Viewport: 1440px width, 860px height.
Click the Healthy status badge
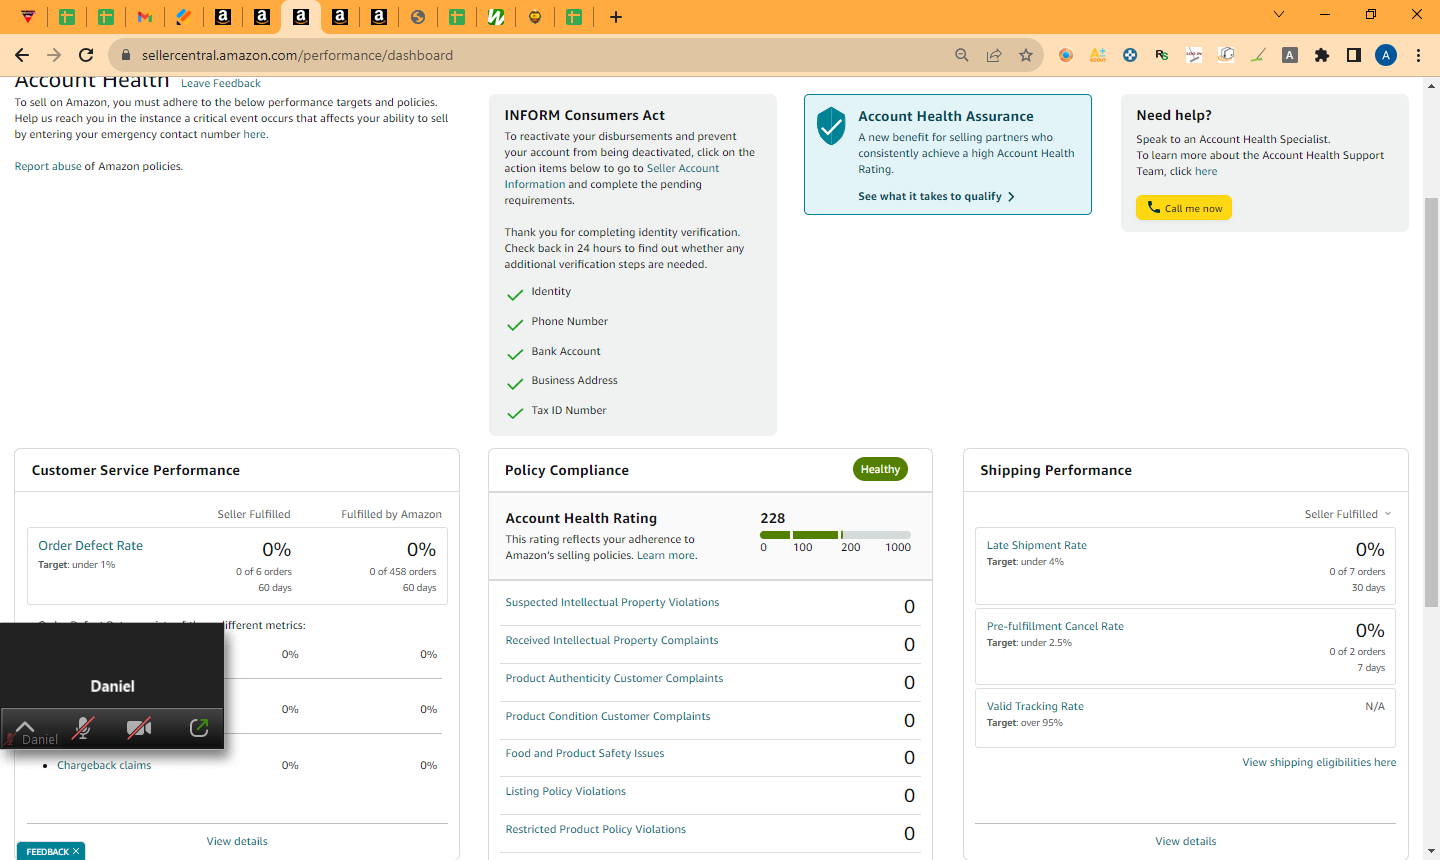click(x=880, y=469)
